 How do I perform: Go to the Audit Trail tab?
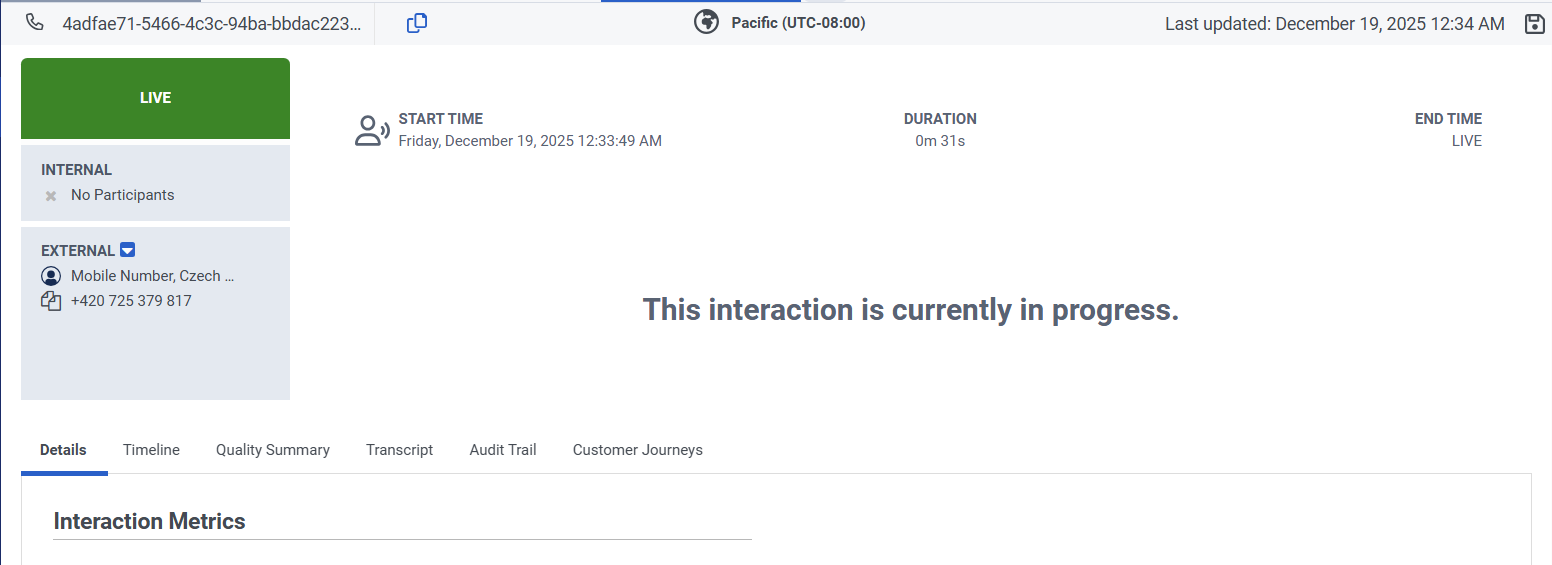(503, 450)
